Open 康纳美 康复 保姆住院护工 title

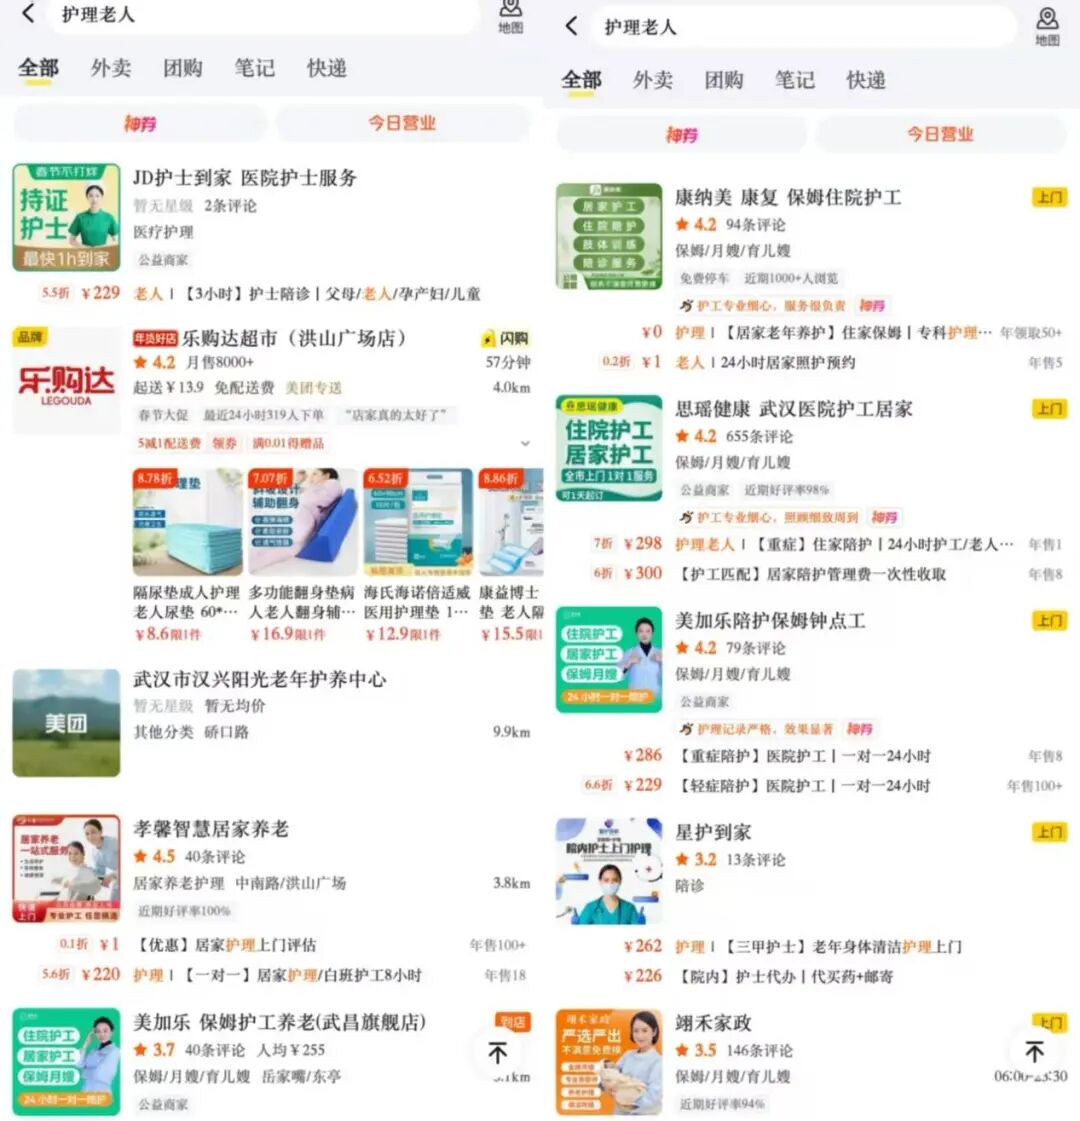(x=788, y=197)
